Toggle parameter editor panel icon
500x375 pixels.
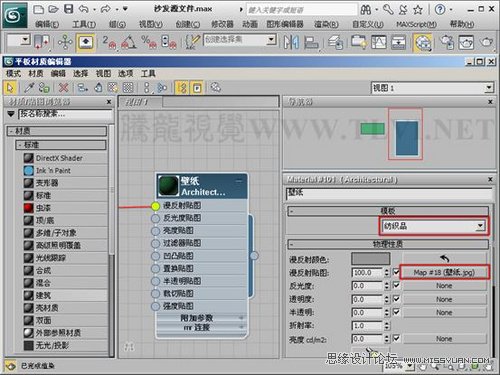[x=197, y=88]
